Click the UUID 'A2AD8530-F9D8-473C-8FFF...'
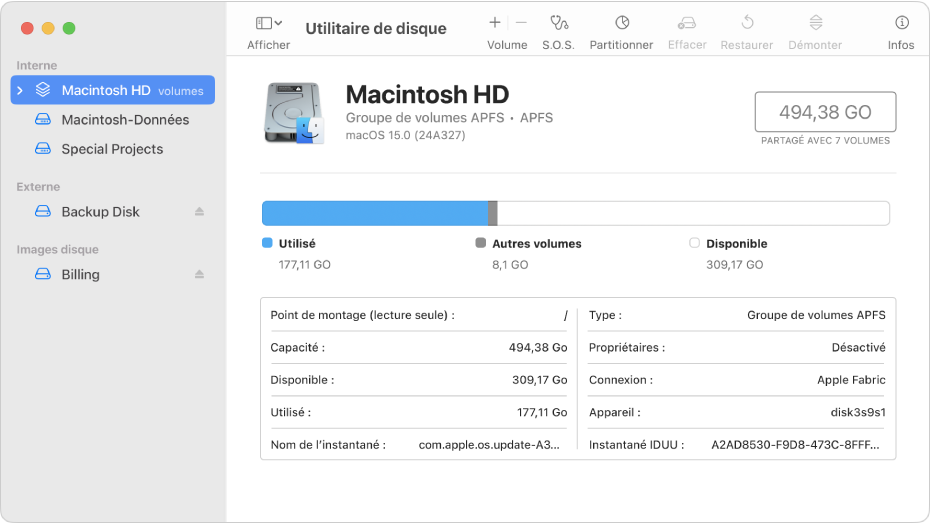Screen dimensions: 931x524 (796, 445)
